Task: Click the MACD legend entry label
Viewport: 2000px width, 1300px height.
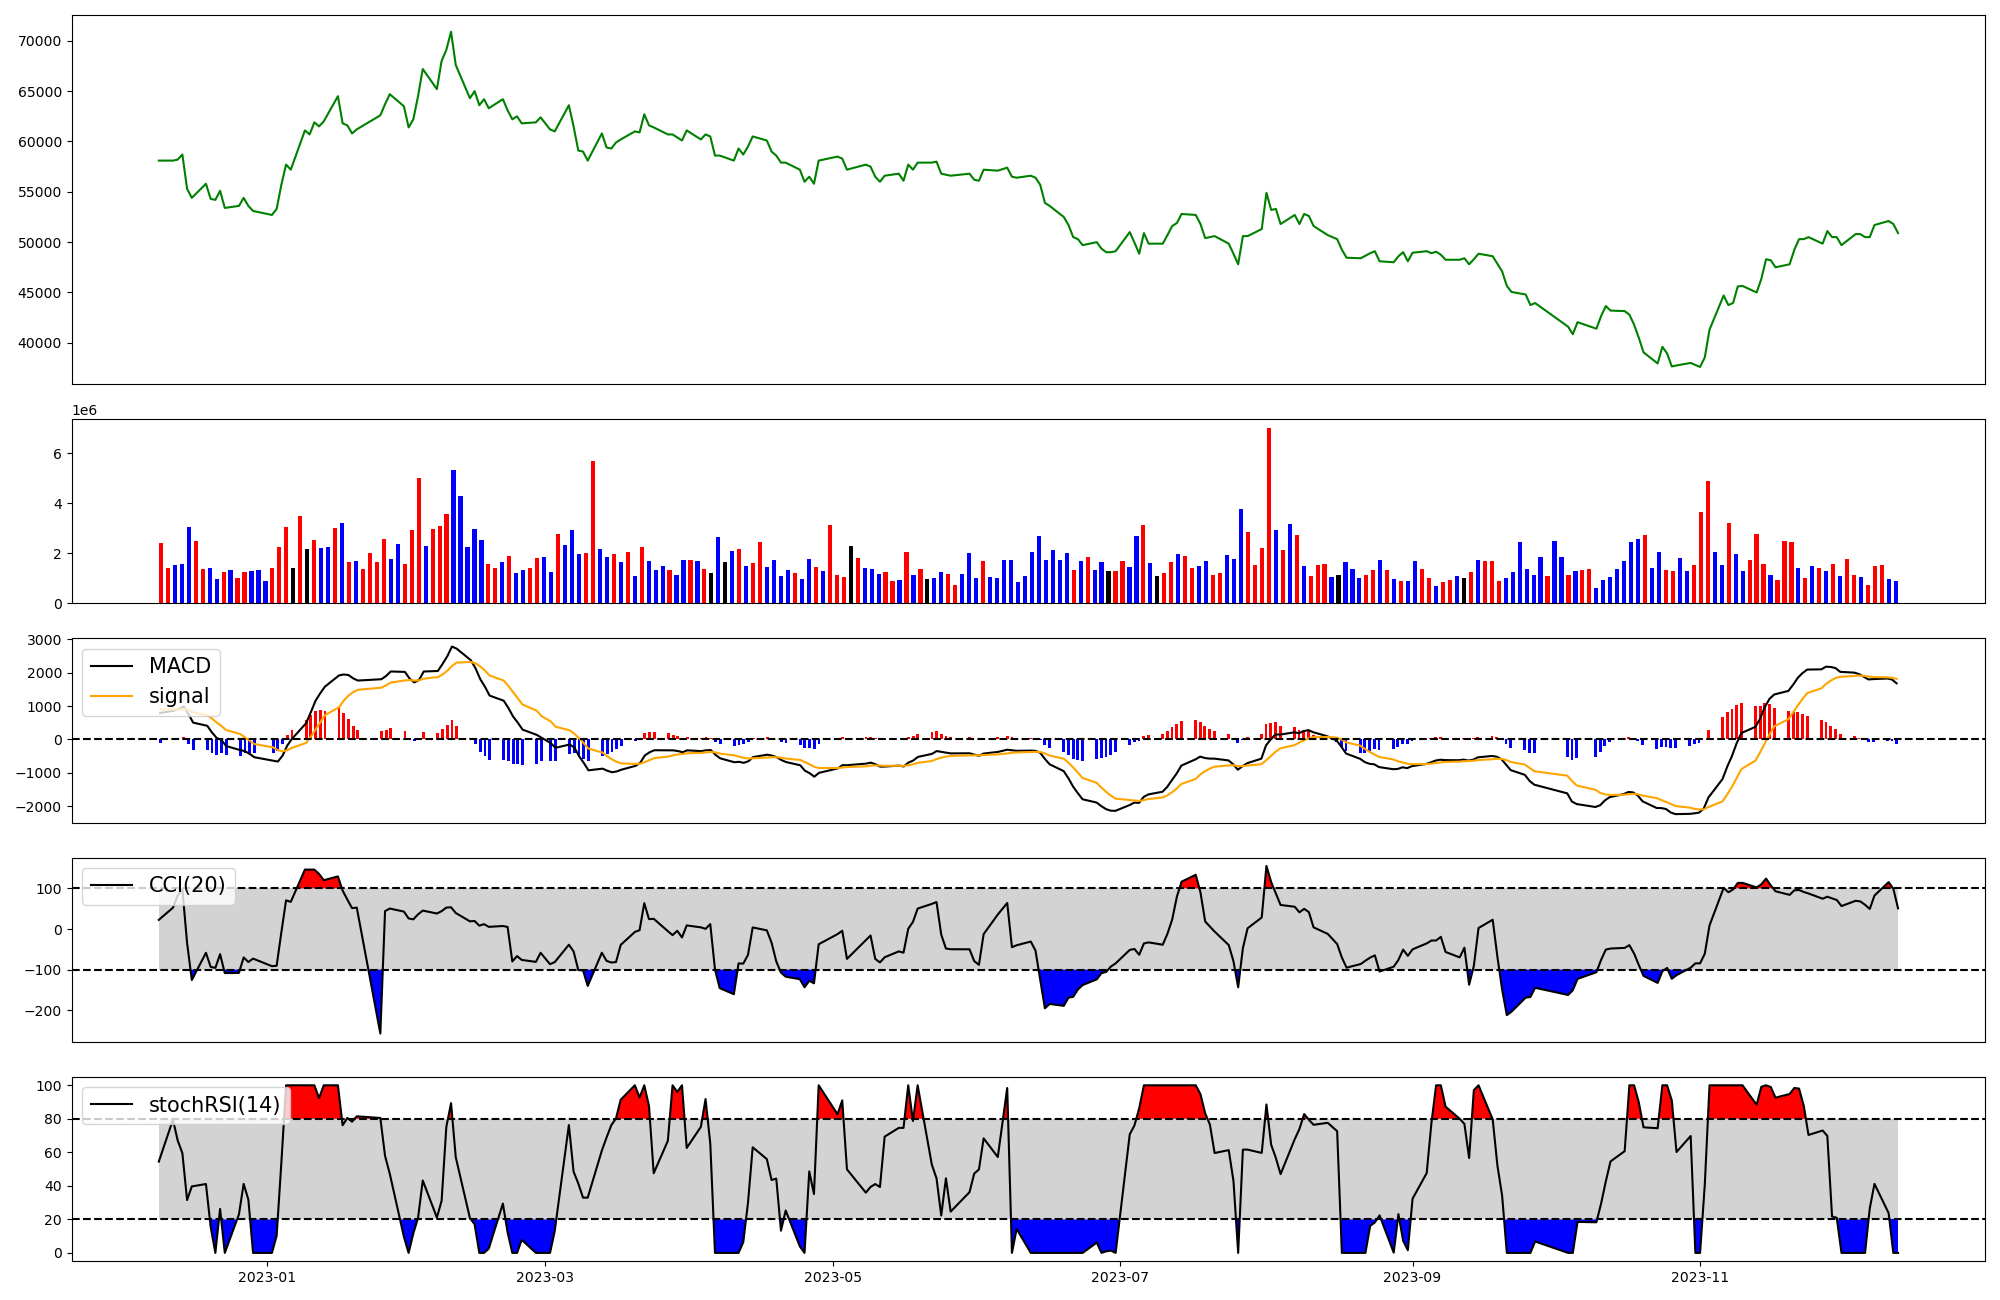Action: coord(179,666)
